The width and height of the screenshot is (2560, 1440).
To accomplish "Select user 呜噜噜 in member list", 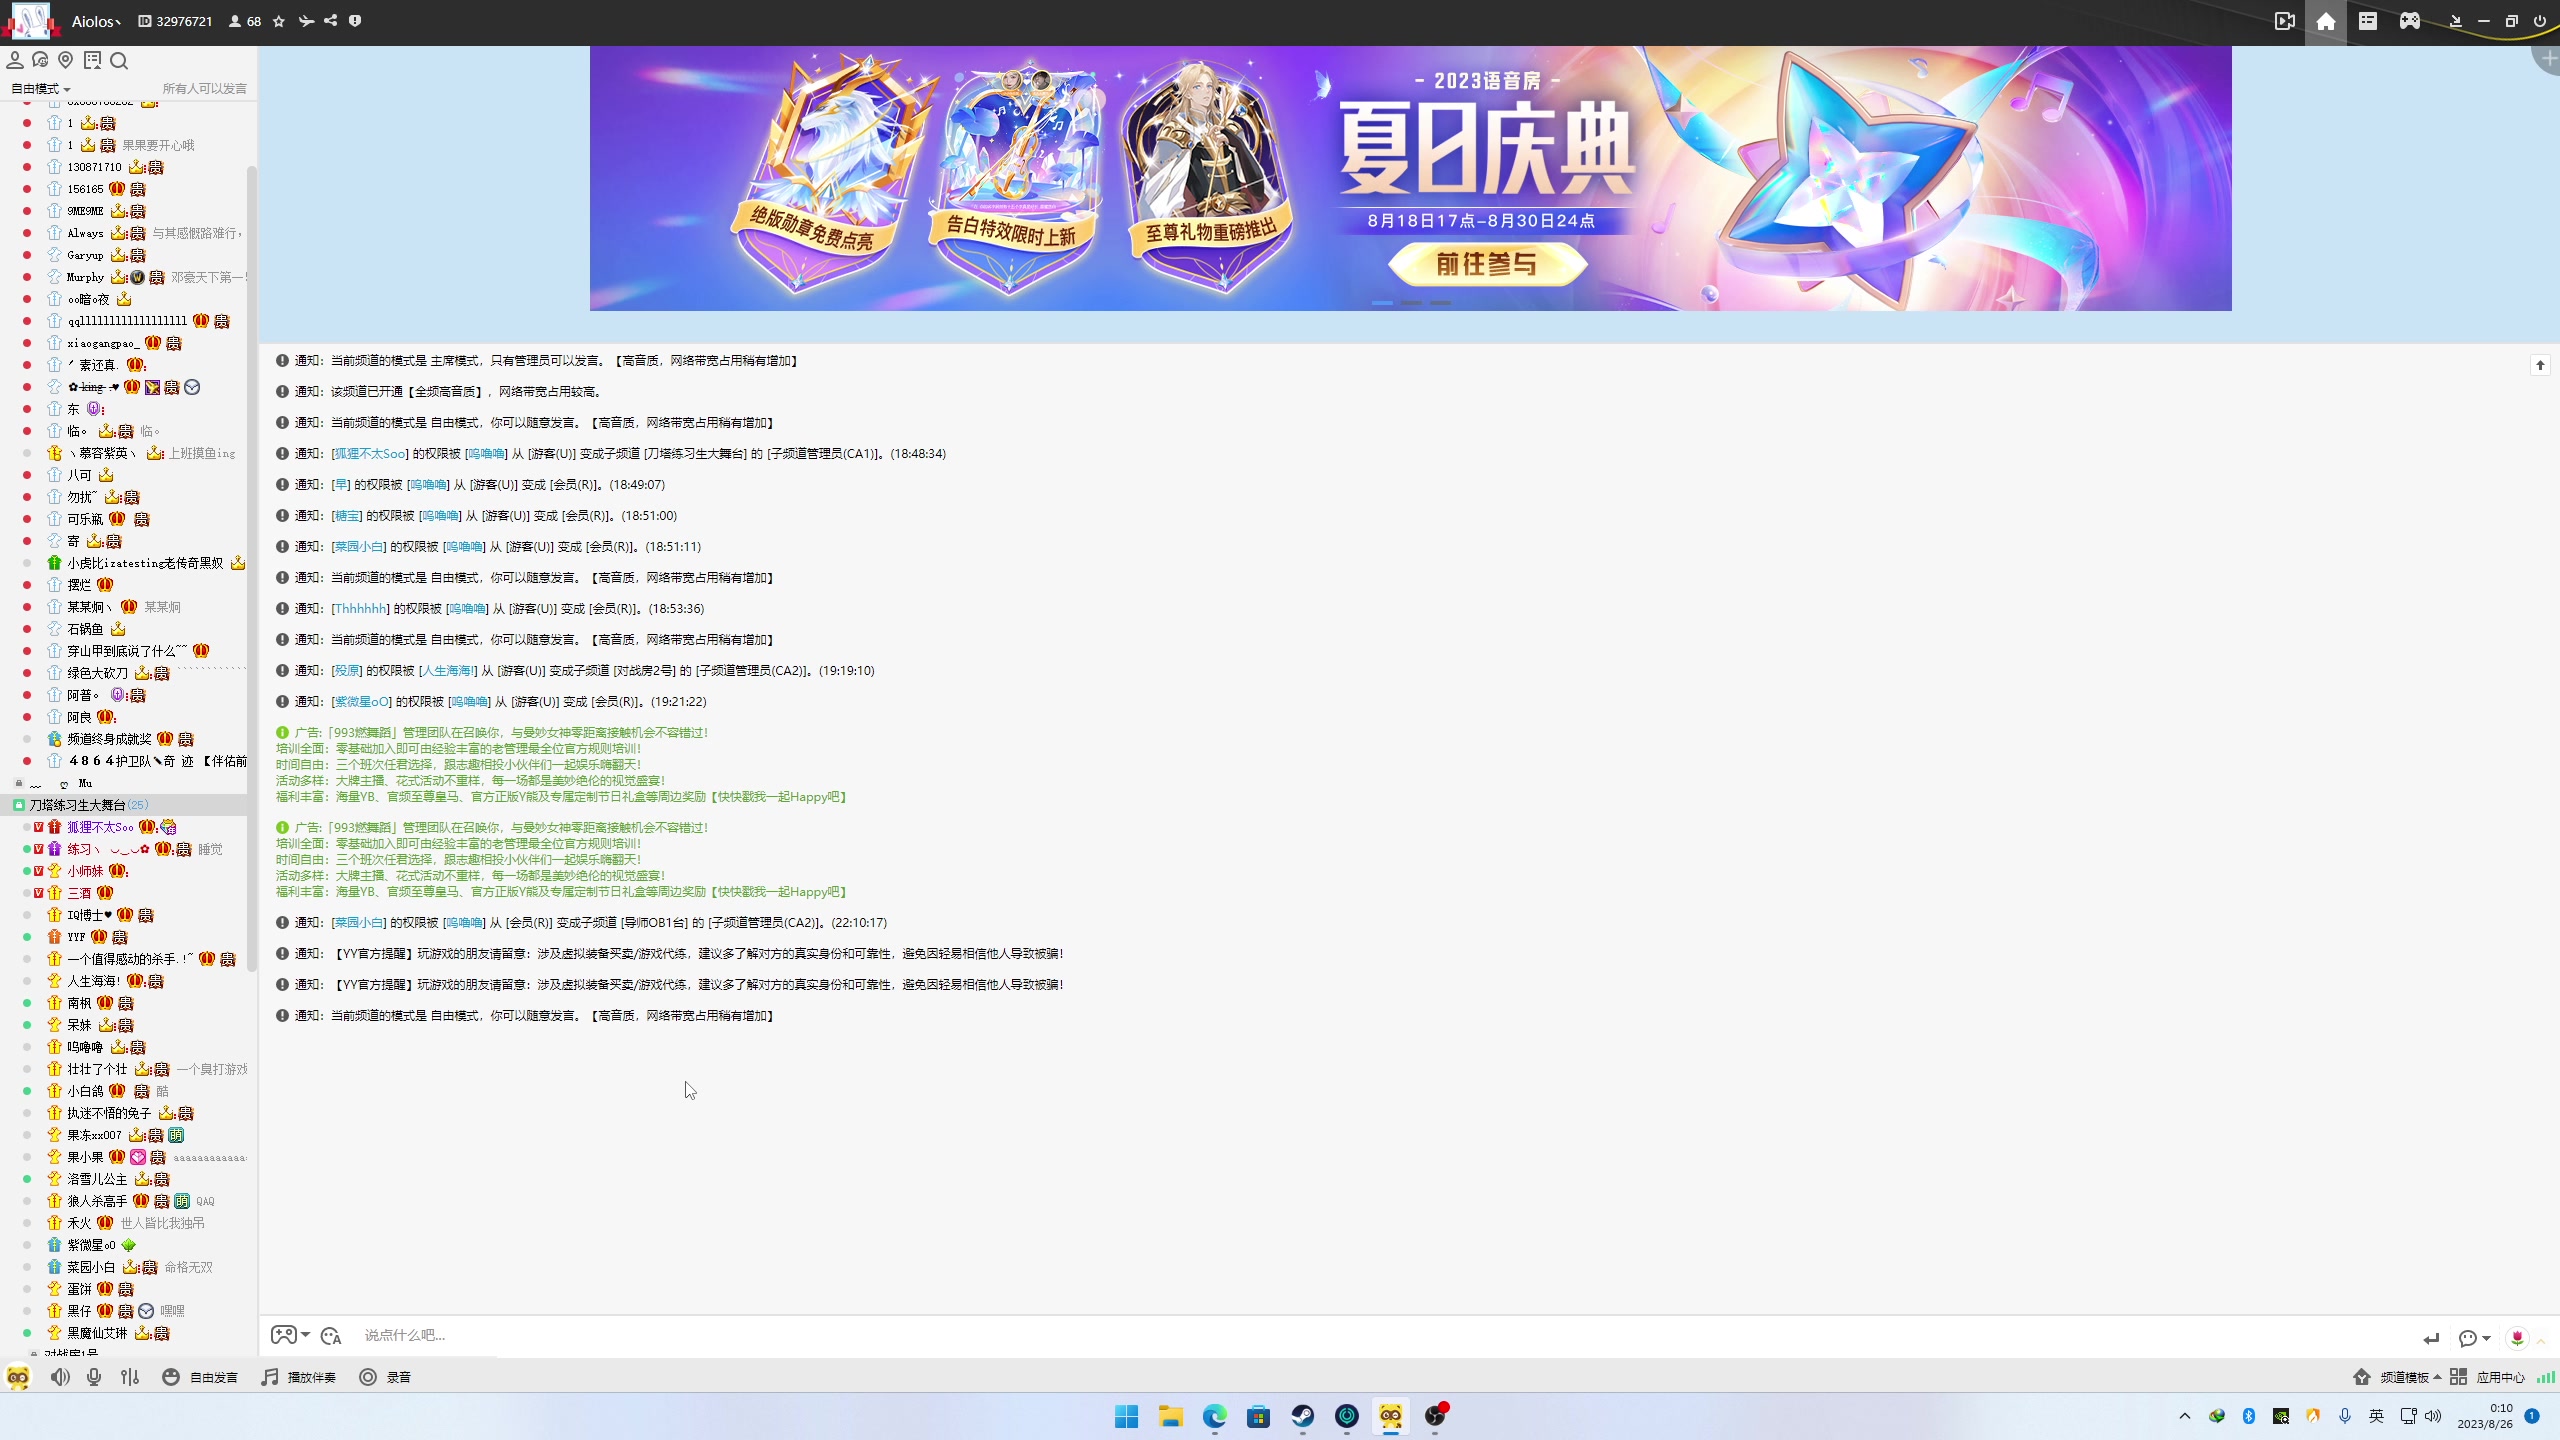I will click(x=85, y=1047).
